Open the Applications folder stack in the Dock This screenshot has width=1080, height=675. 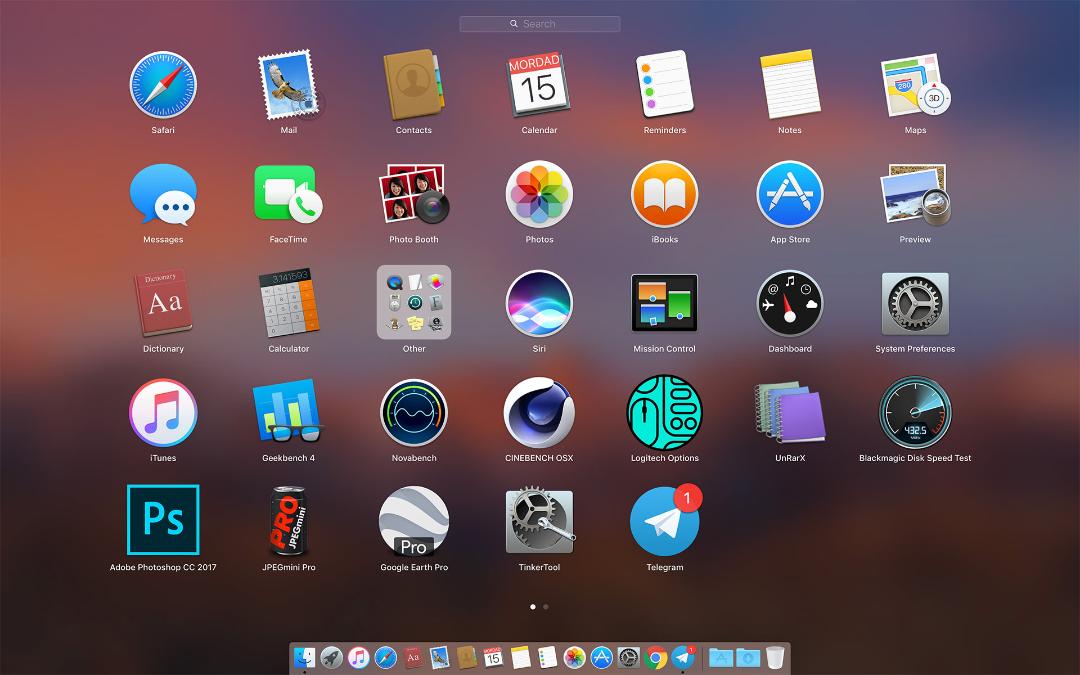click(720, 658)
